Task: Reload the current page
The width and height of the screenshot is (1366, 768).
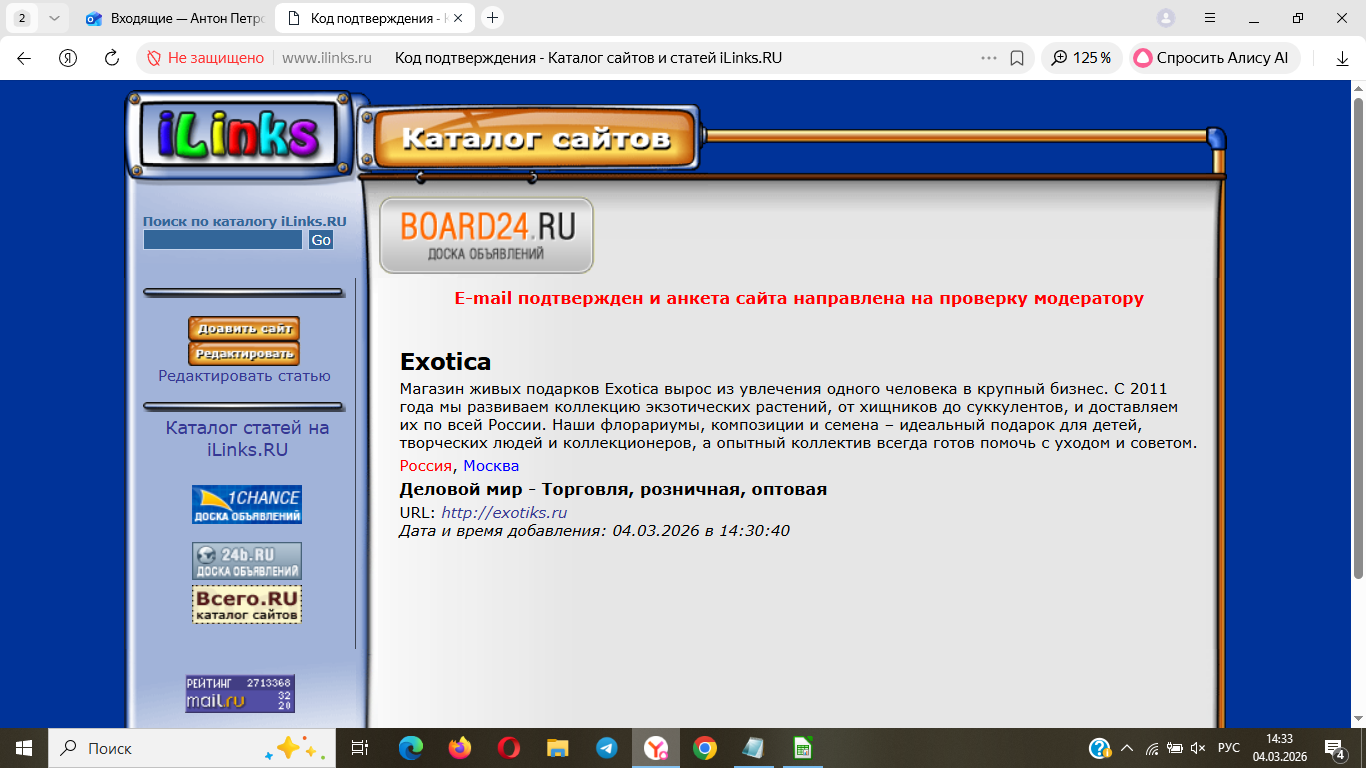Action: point(112,58)
